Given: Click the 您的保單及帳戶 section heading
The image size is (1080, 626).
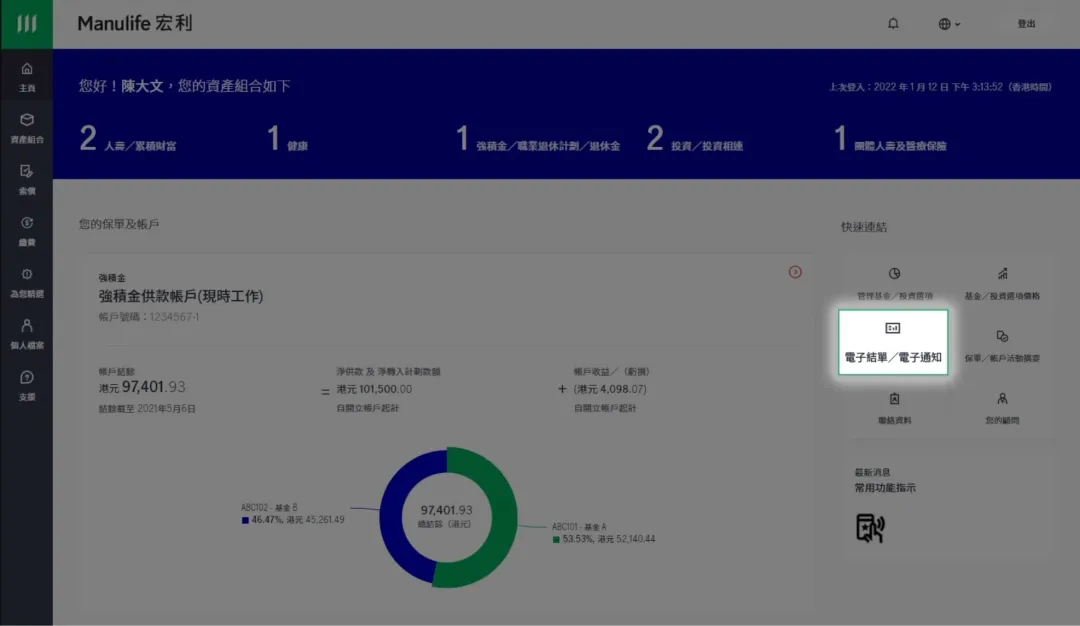Looking at the screenshot, I should [118, 224].
